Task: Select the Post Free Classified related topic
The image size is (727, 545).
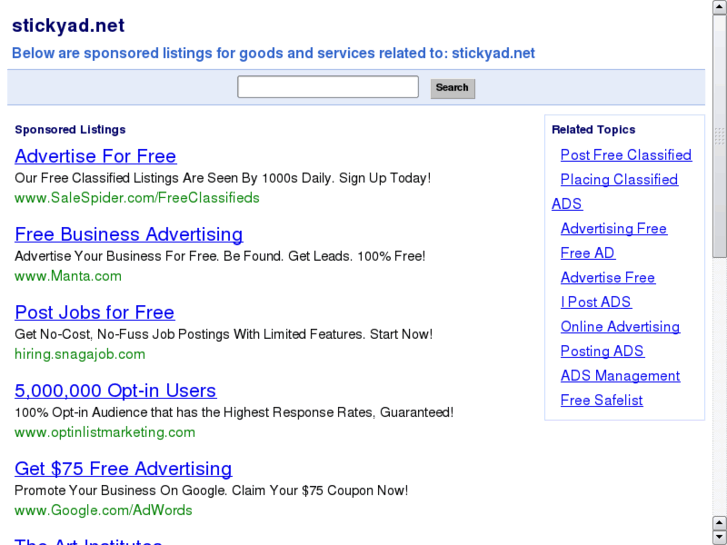Action: click(626, 155)
